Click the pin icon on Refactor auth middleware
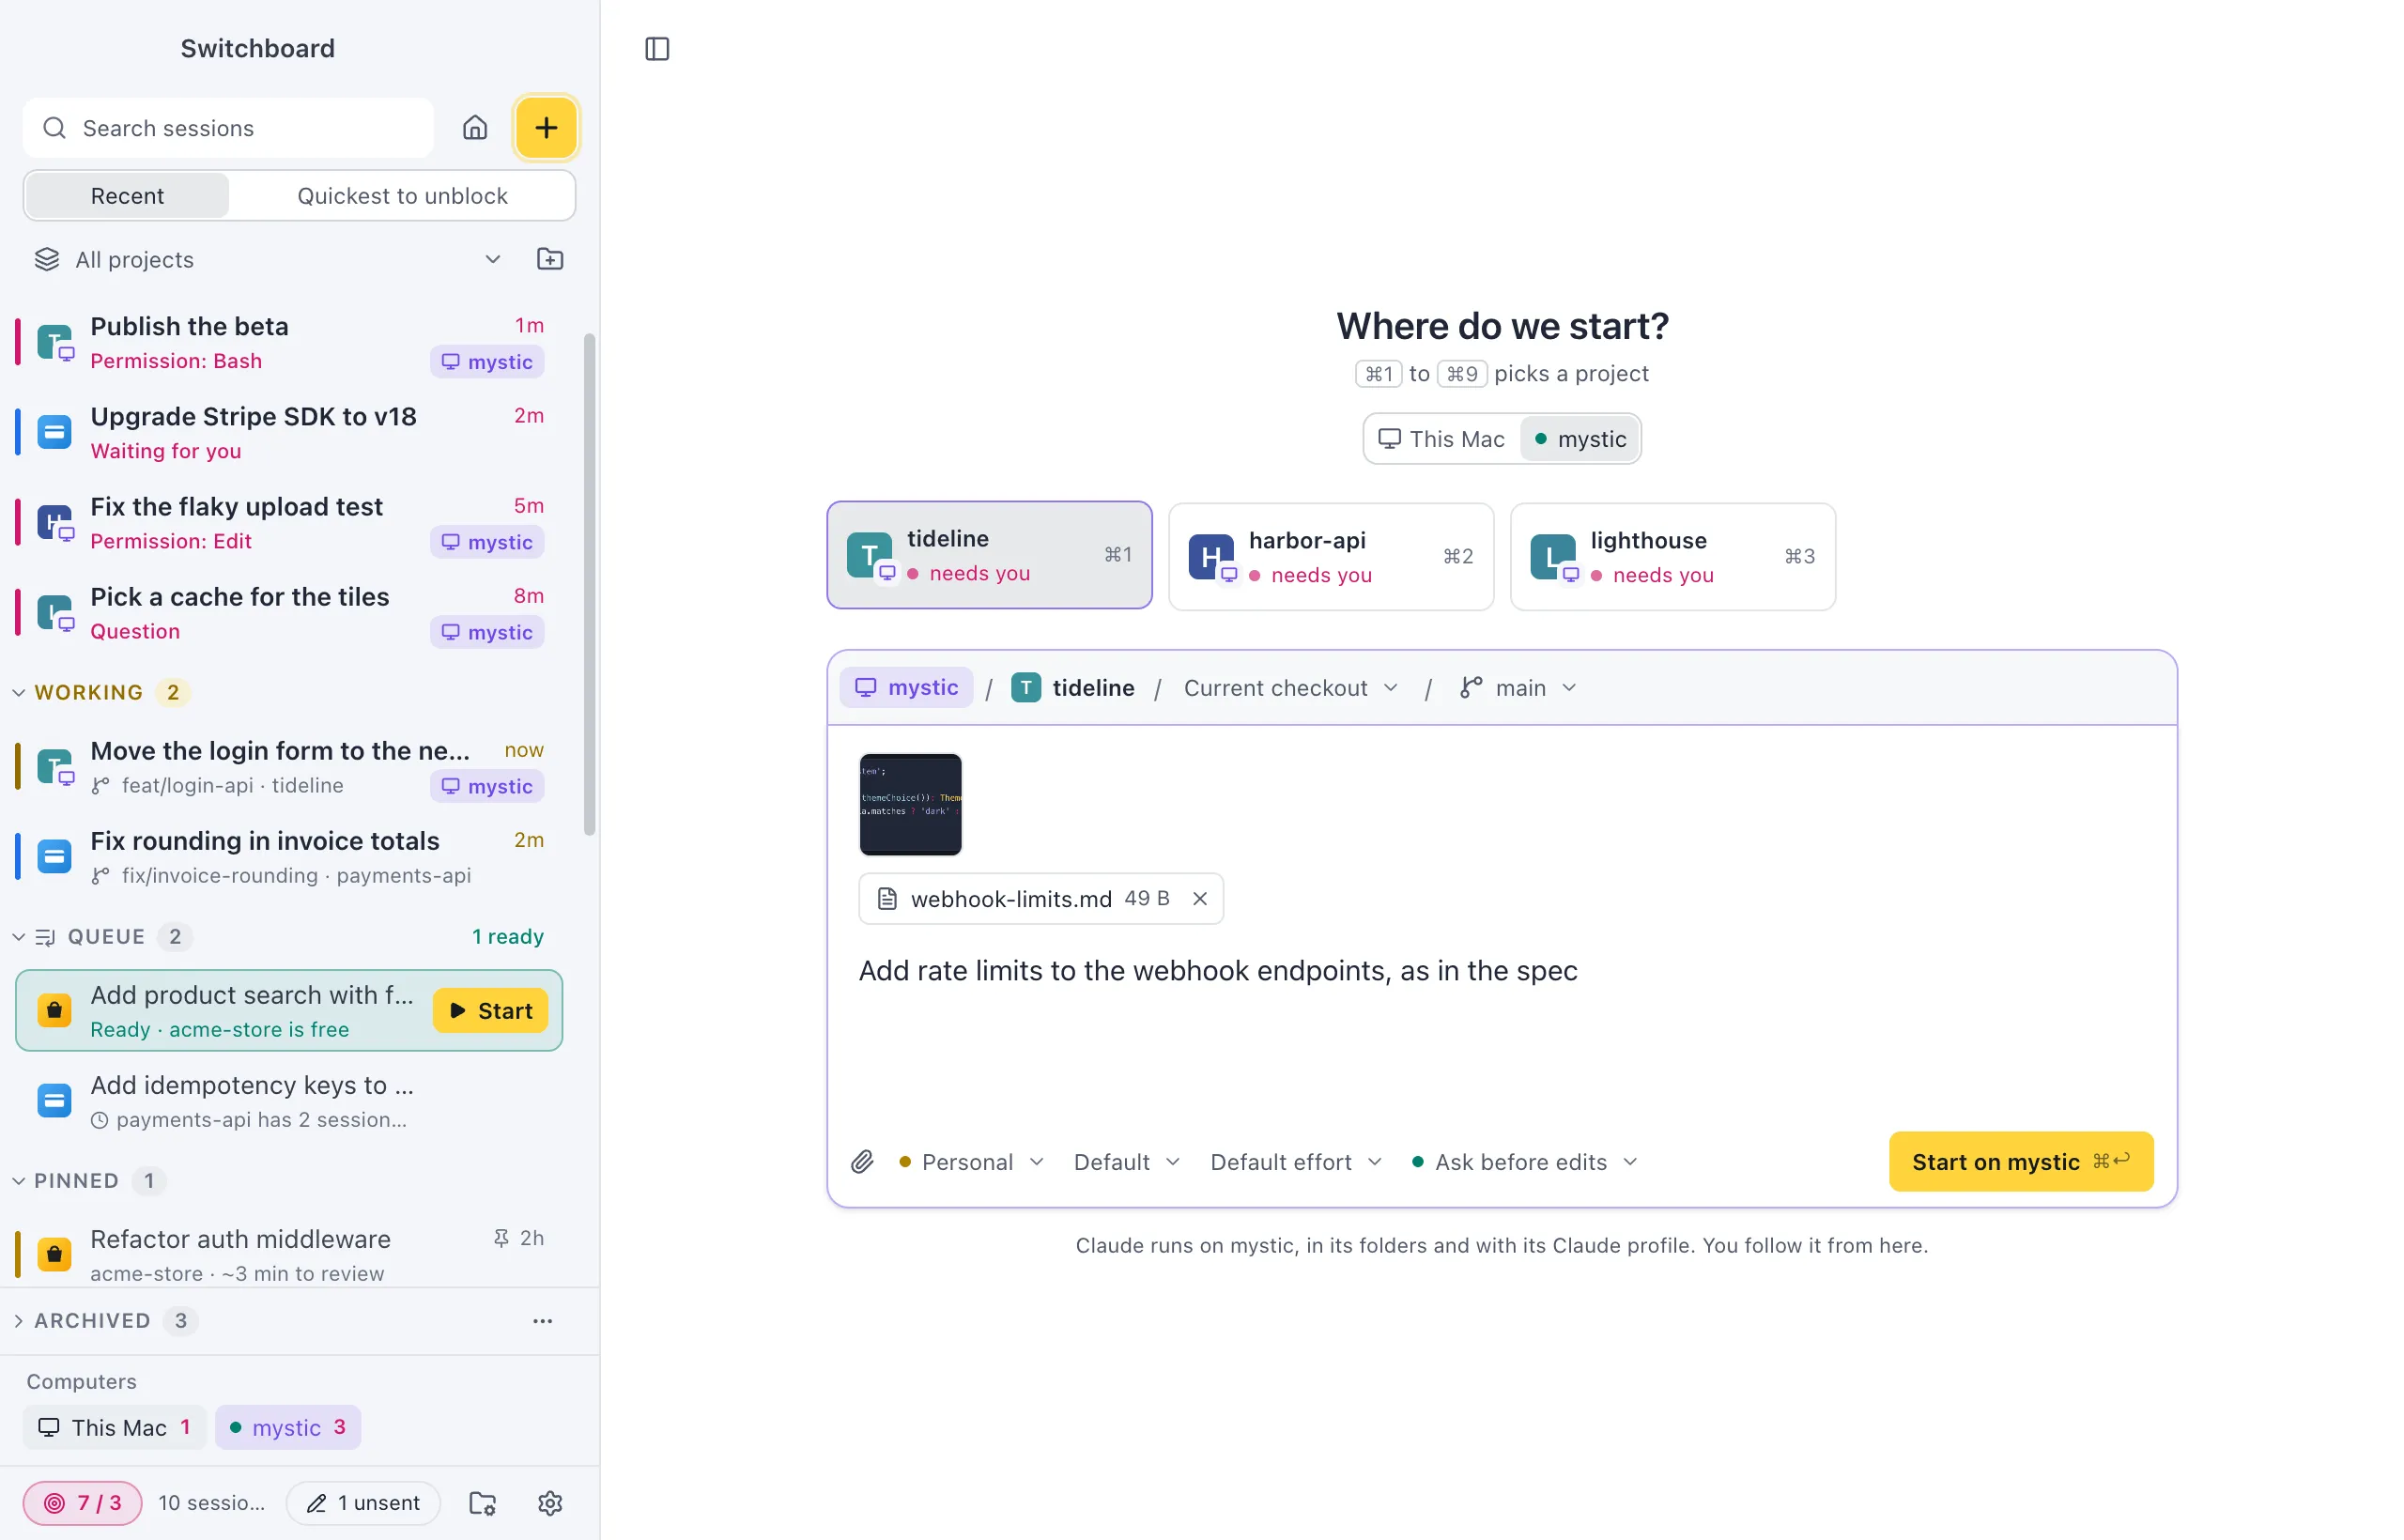Image resolution: width=2404 pixels, height=1540 pixels. pos(501,1238)
